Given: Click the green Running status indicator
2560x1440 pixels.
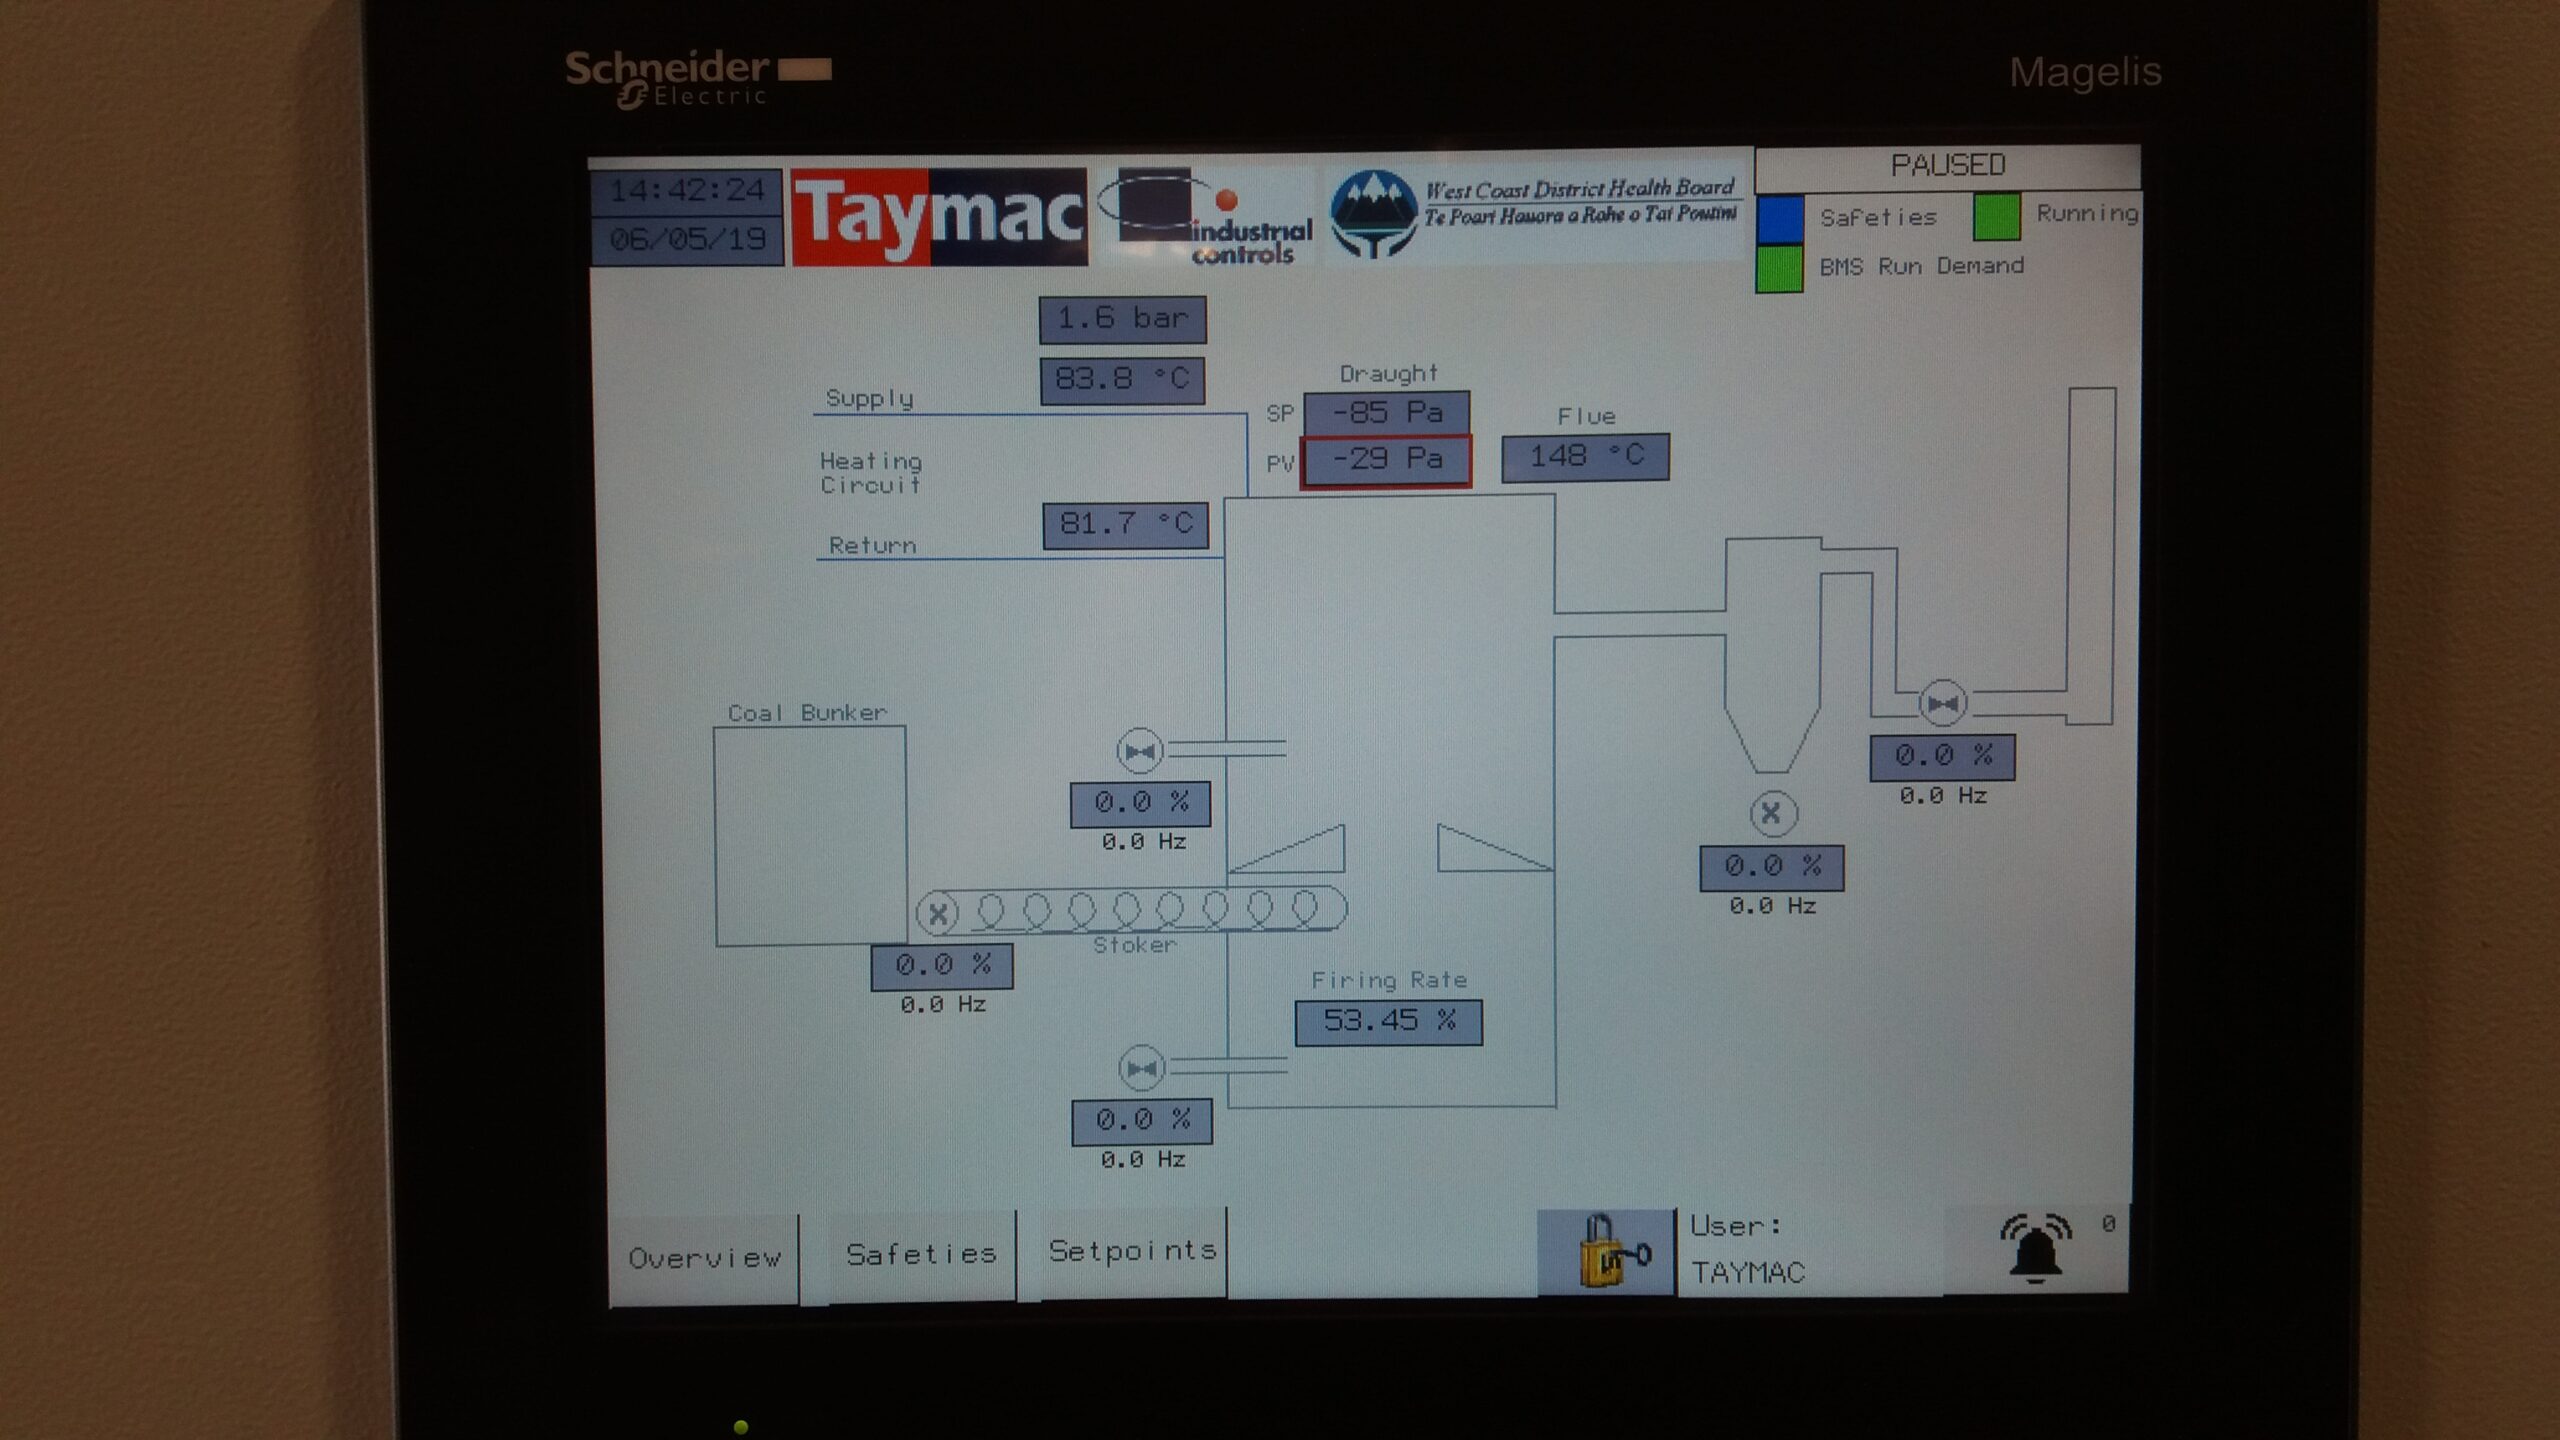Looking at the screenshot, I should pos(1996,217).
